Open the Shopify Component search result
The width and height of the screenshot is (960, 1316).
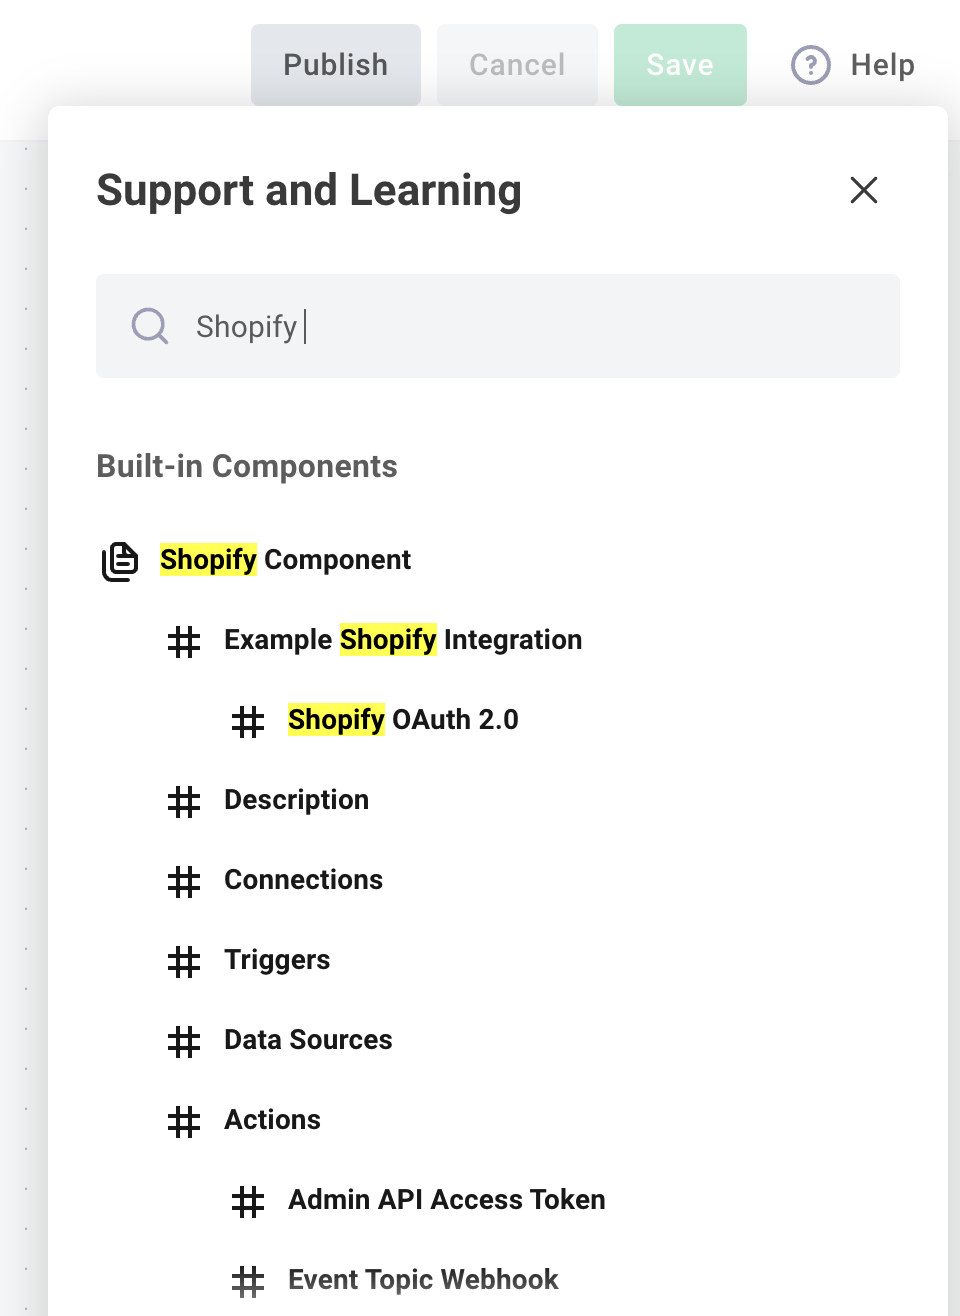[x=285, y=559]
